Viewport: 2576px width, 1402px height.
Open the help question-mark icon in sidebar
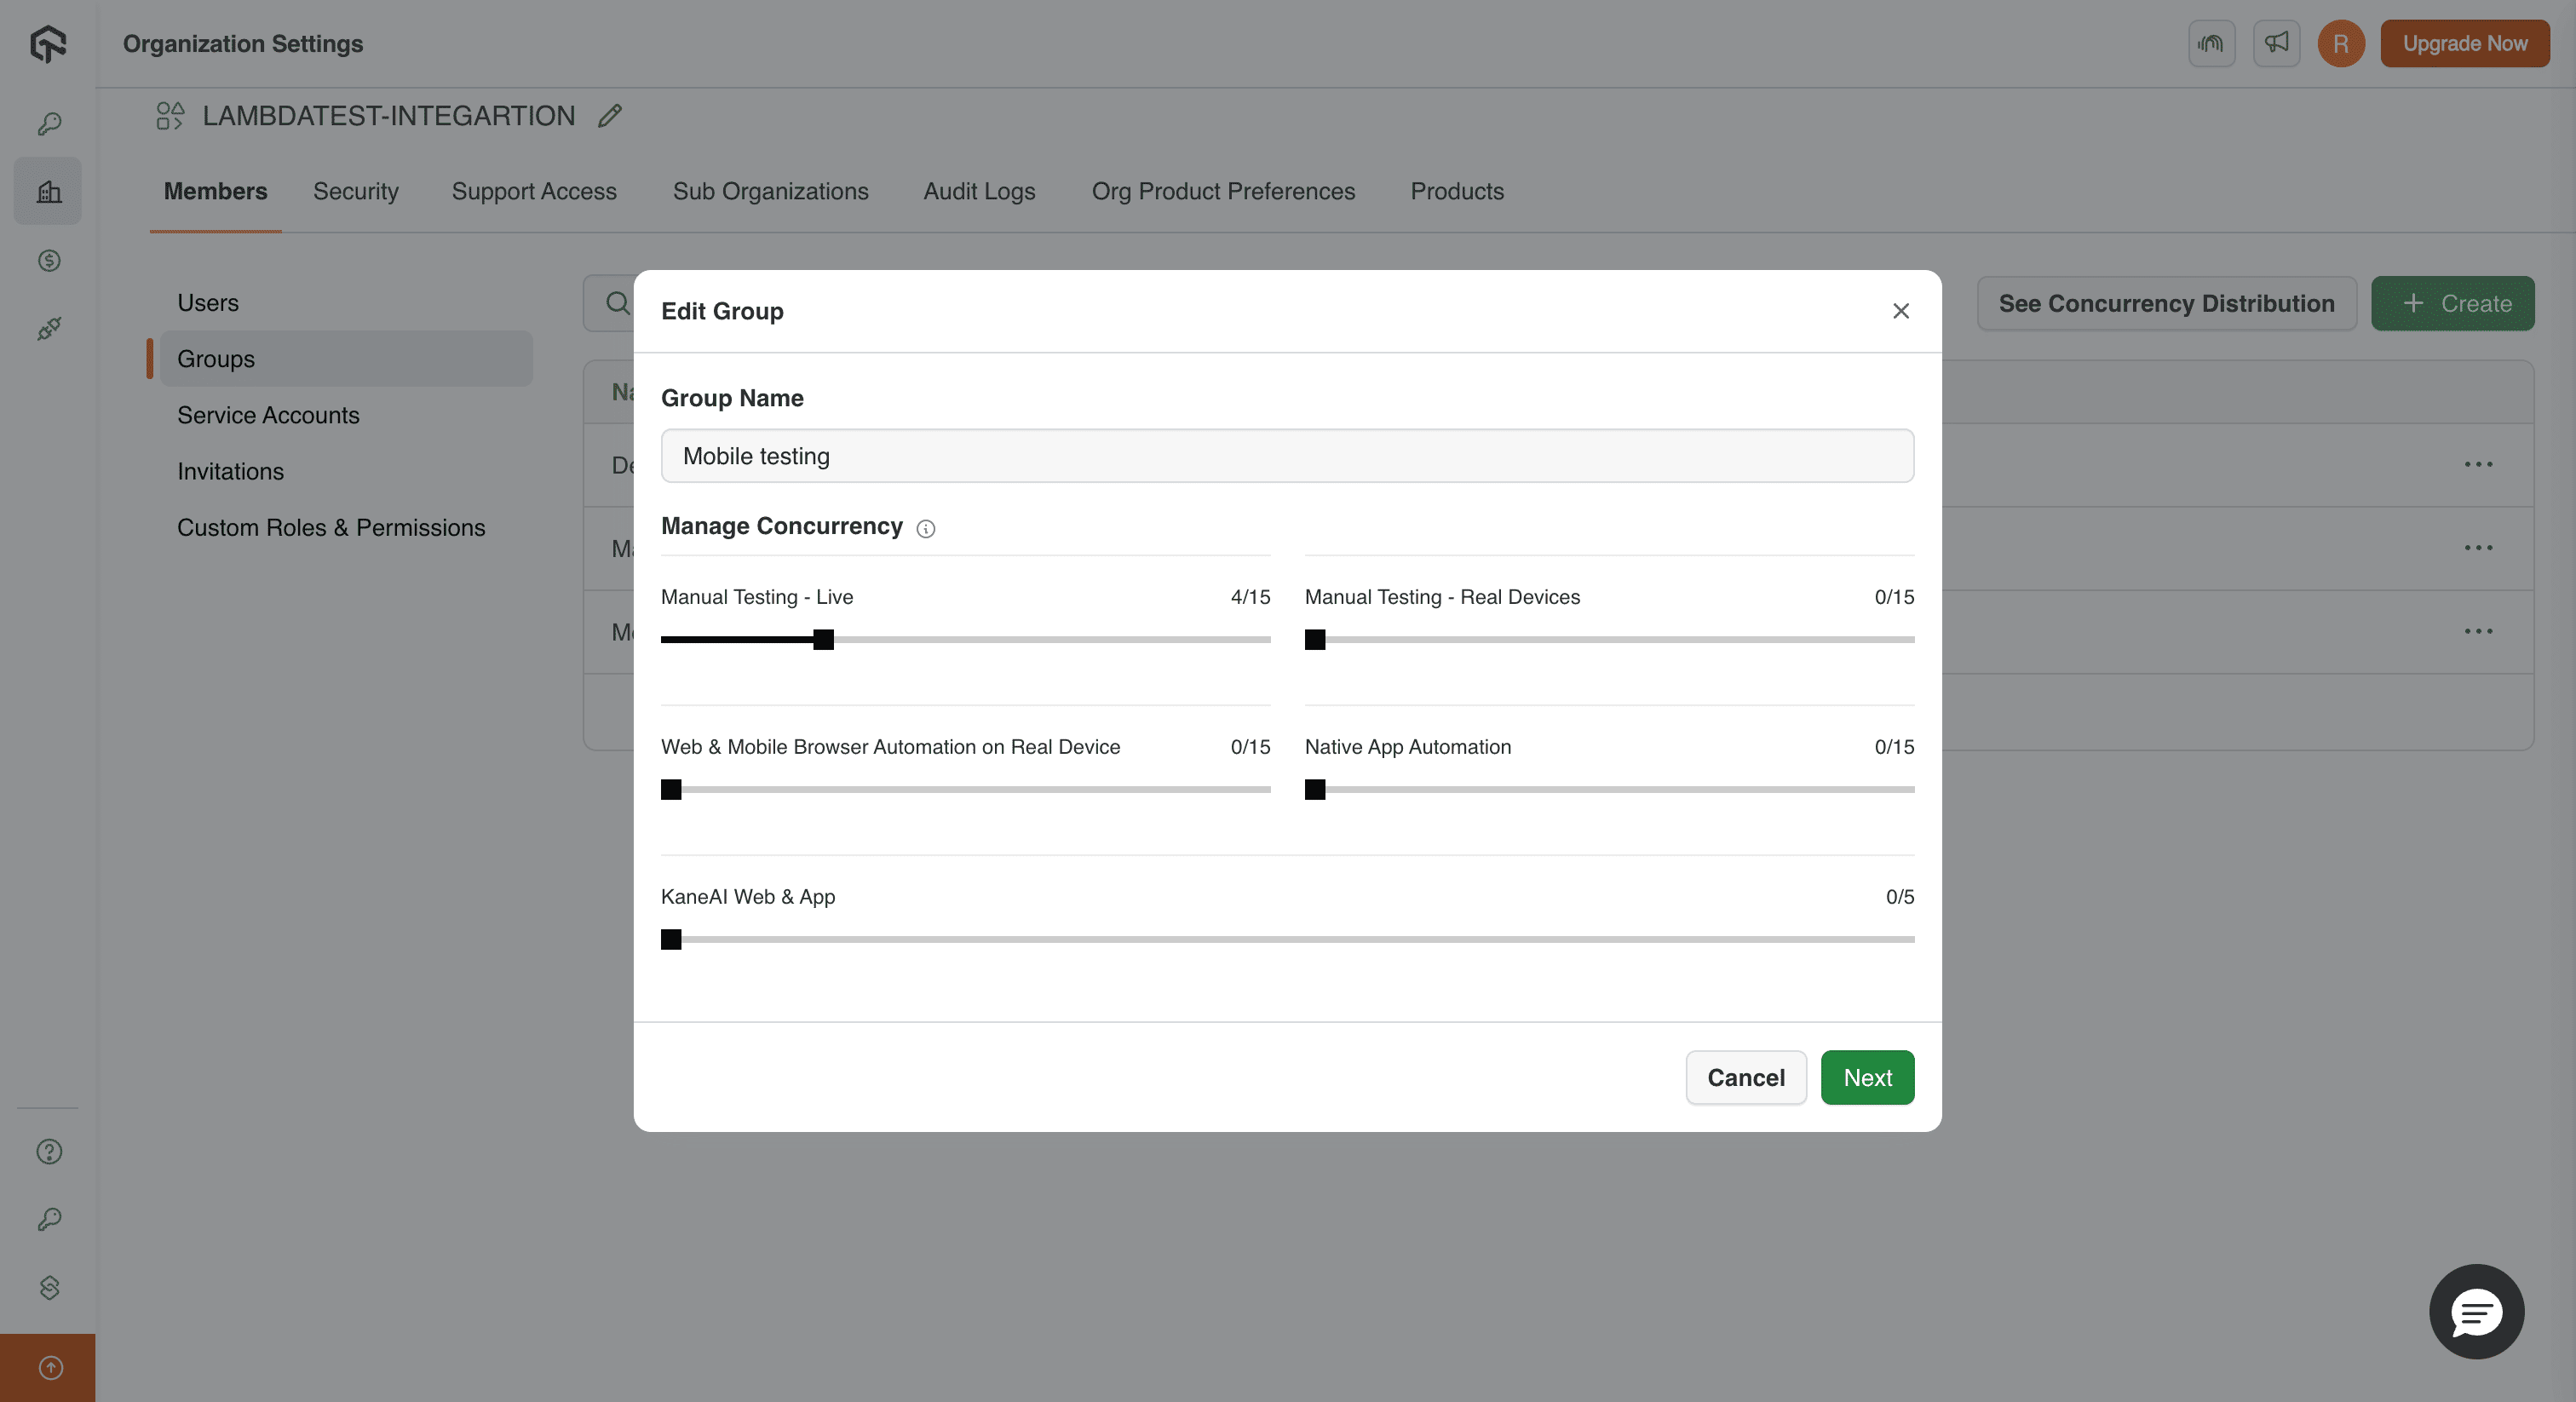point(47,1152)
